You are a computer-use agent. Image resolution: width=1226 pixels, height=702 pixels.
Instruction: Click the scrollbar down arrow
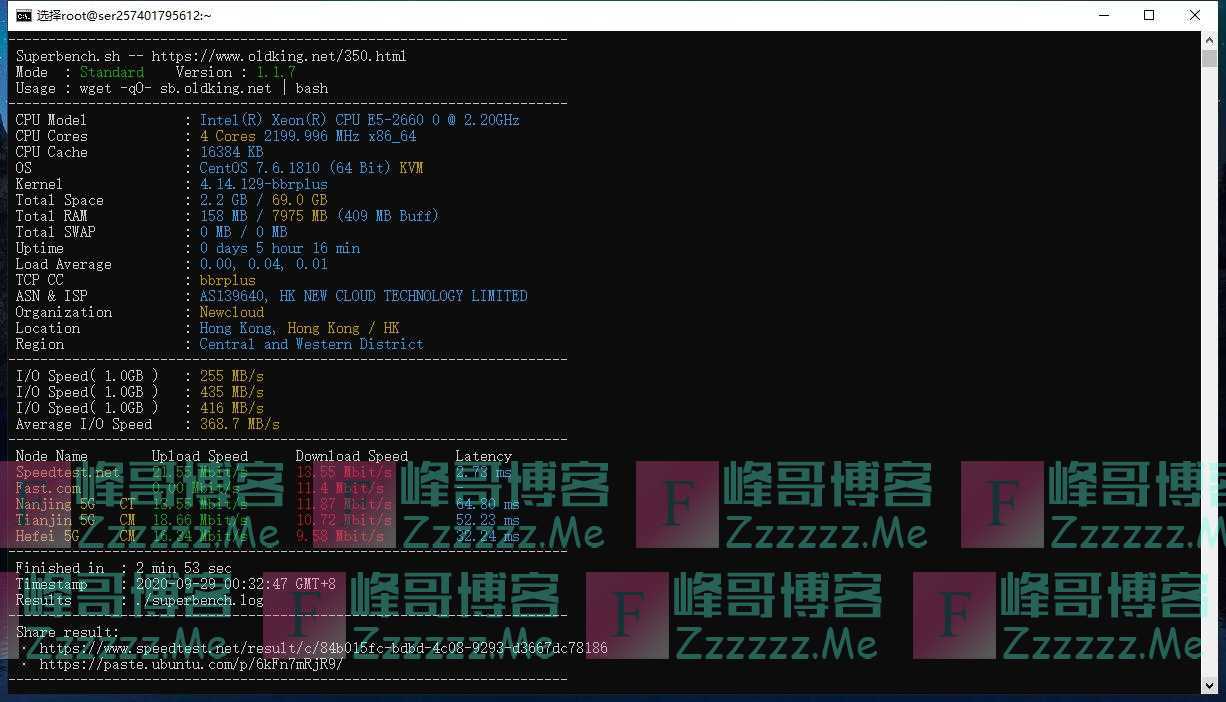[1209, 686]
